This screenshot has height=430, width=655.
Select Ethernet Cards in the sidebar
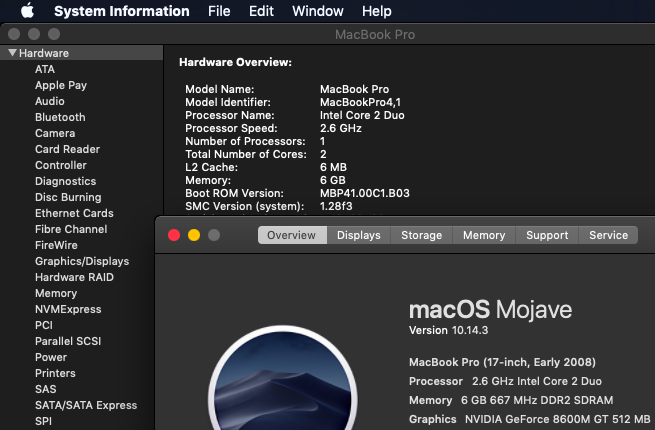[74, 213]
